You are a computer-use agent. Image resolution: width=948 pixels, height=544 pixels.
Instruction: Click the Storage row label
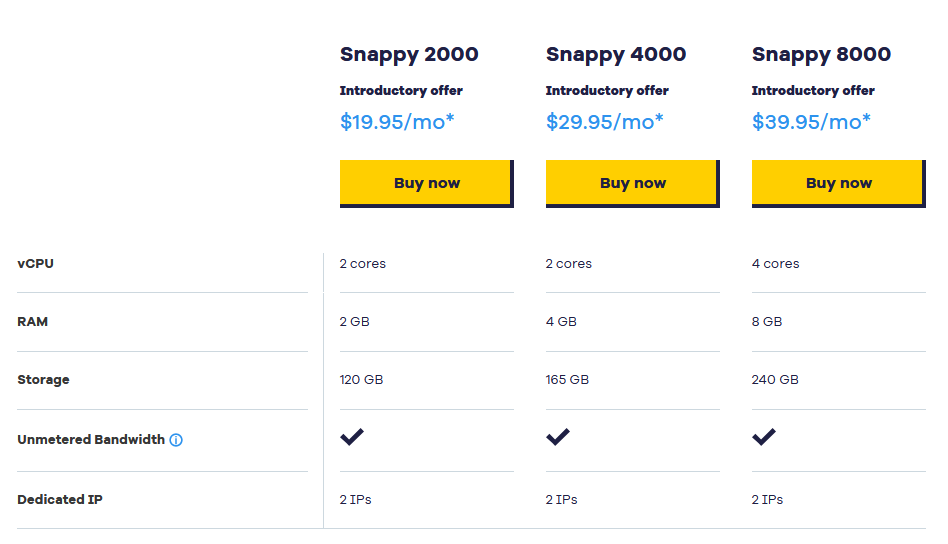44,380
